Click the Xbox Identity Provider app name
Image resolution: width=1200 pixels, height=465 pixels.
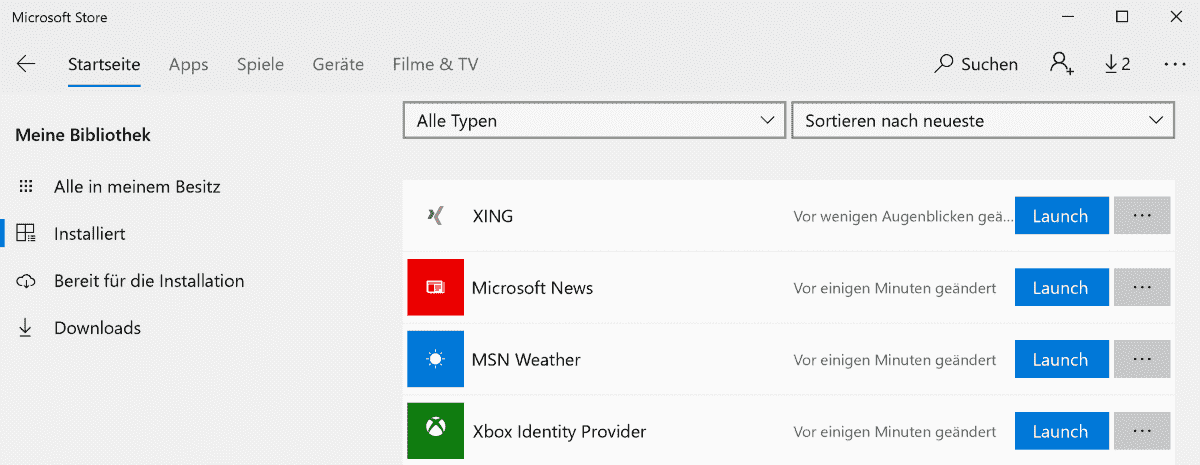tap(559, 431)
